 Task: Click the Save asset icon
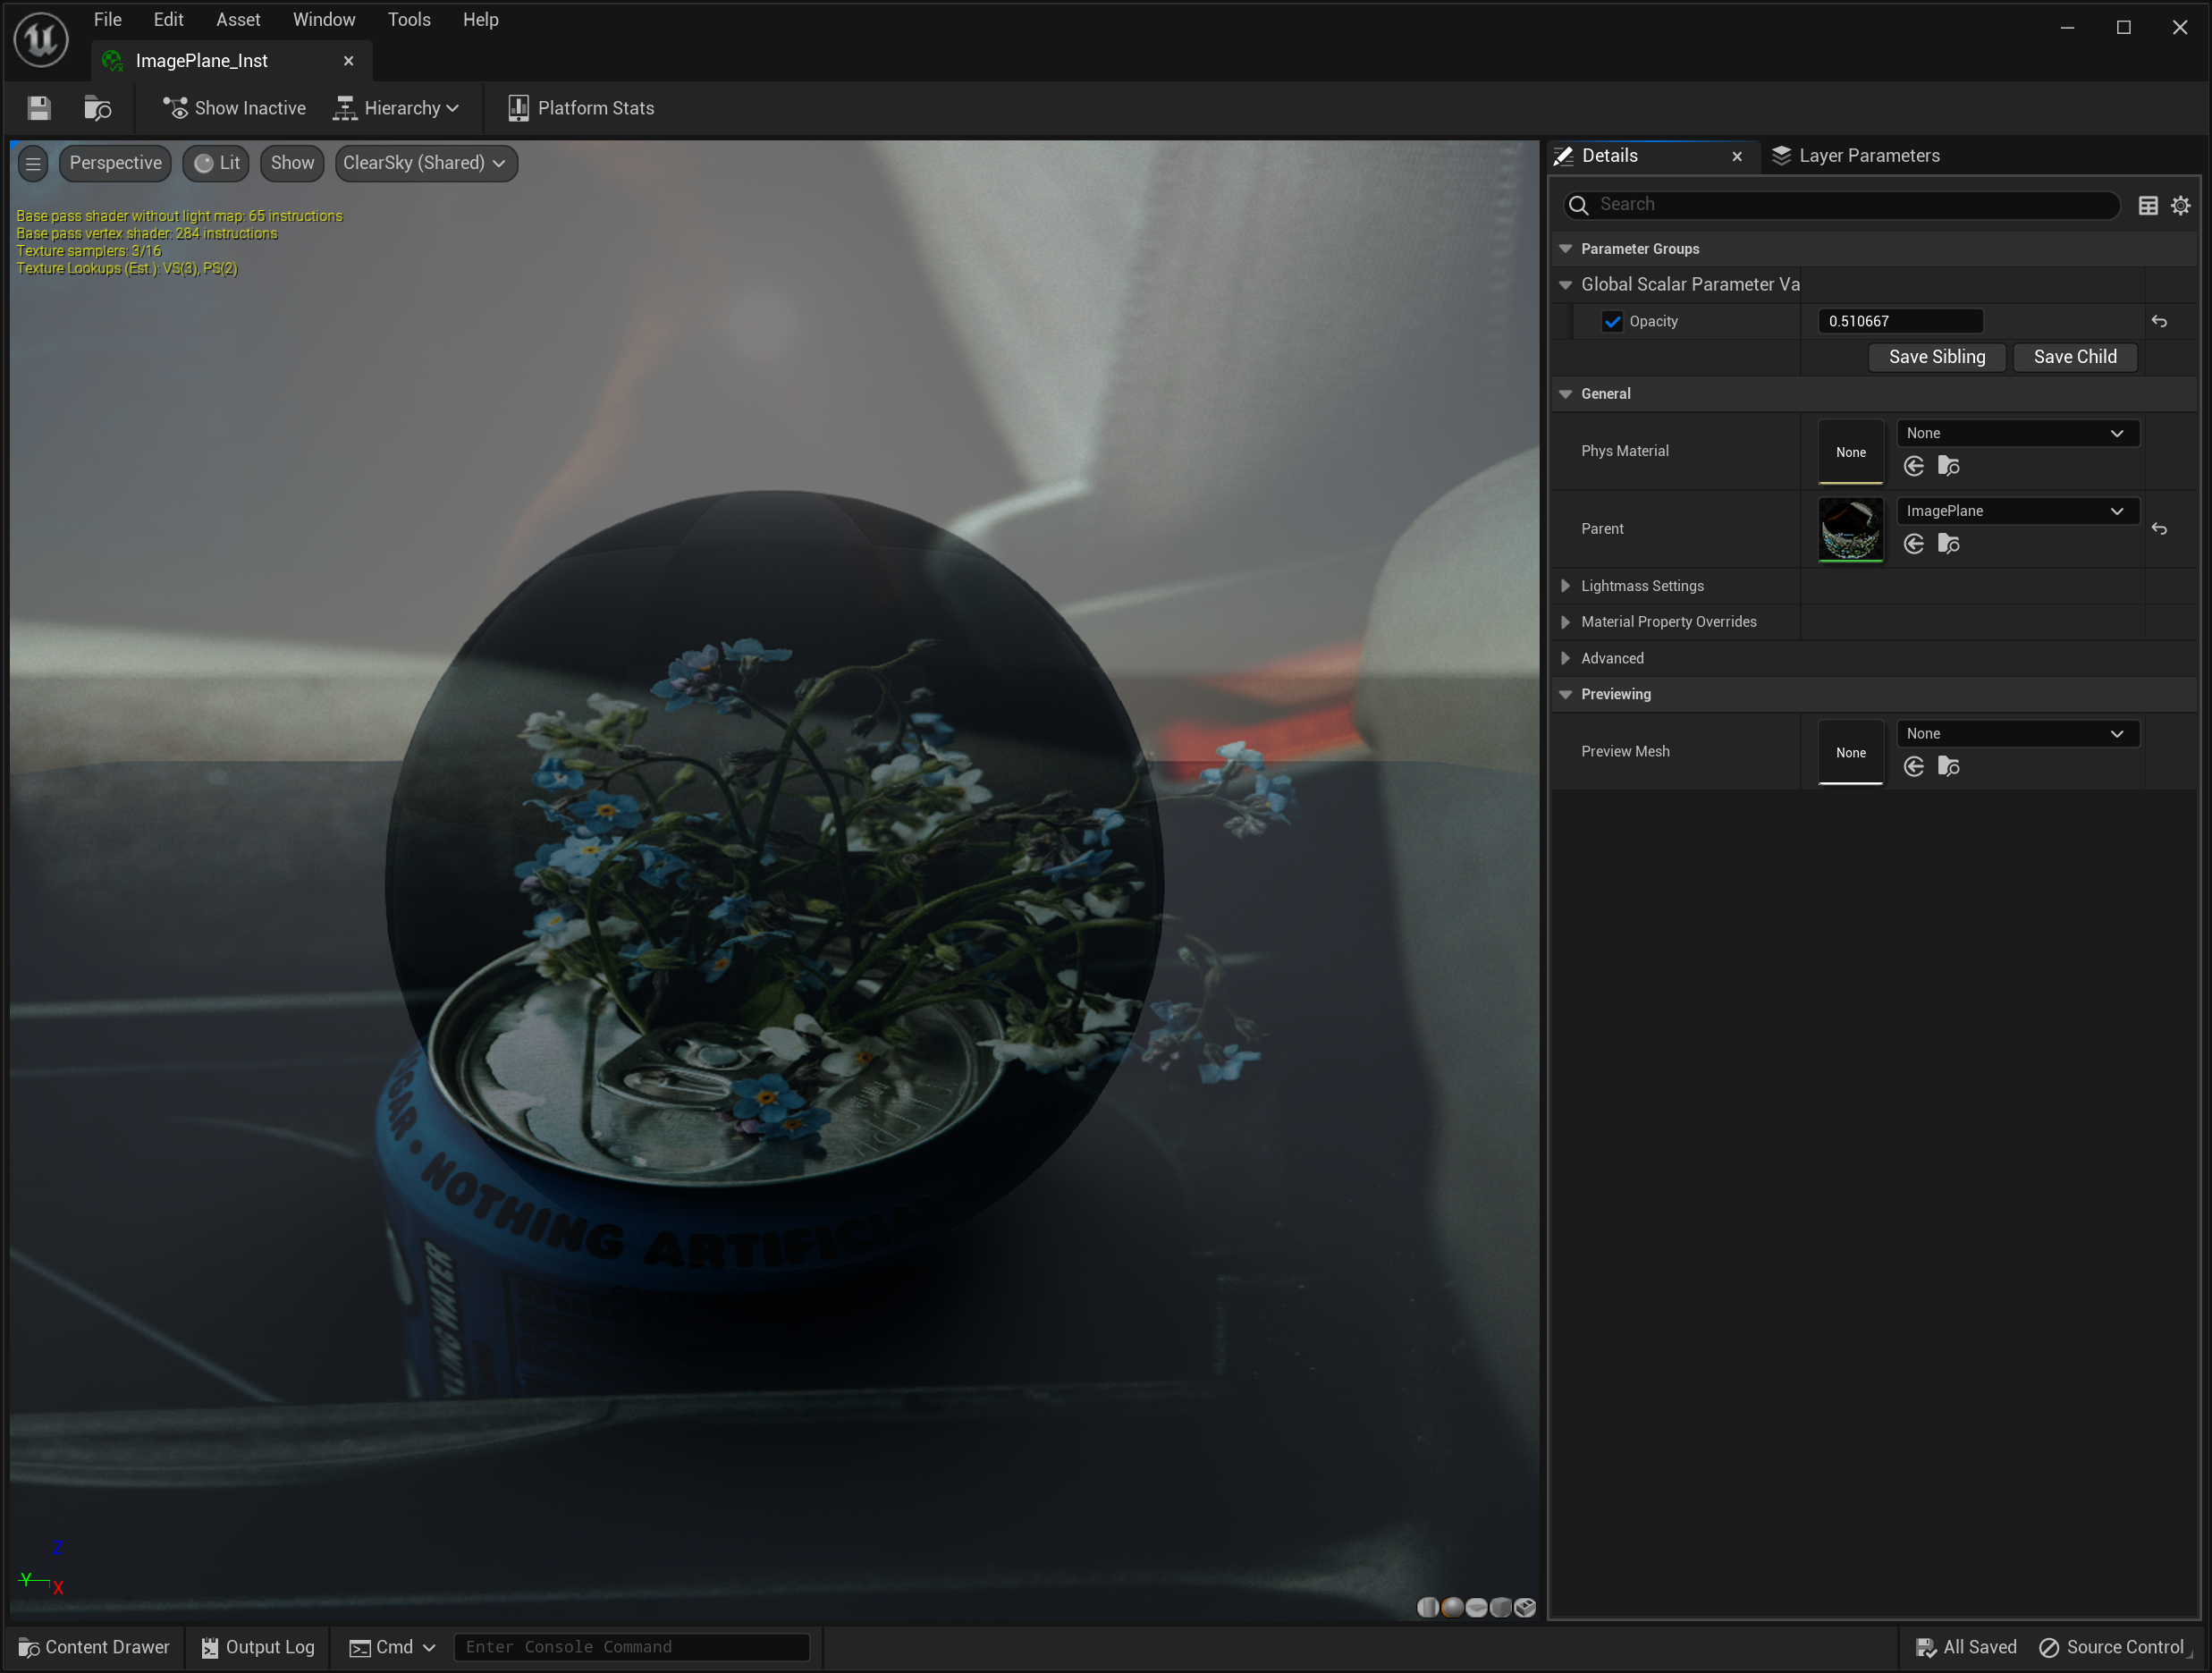(39, 108)
